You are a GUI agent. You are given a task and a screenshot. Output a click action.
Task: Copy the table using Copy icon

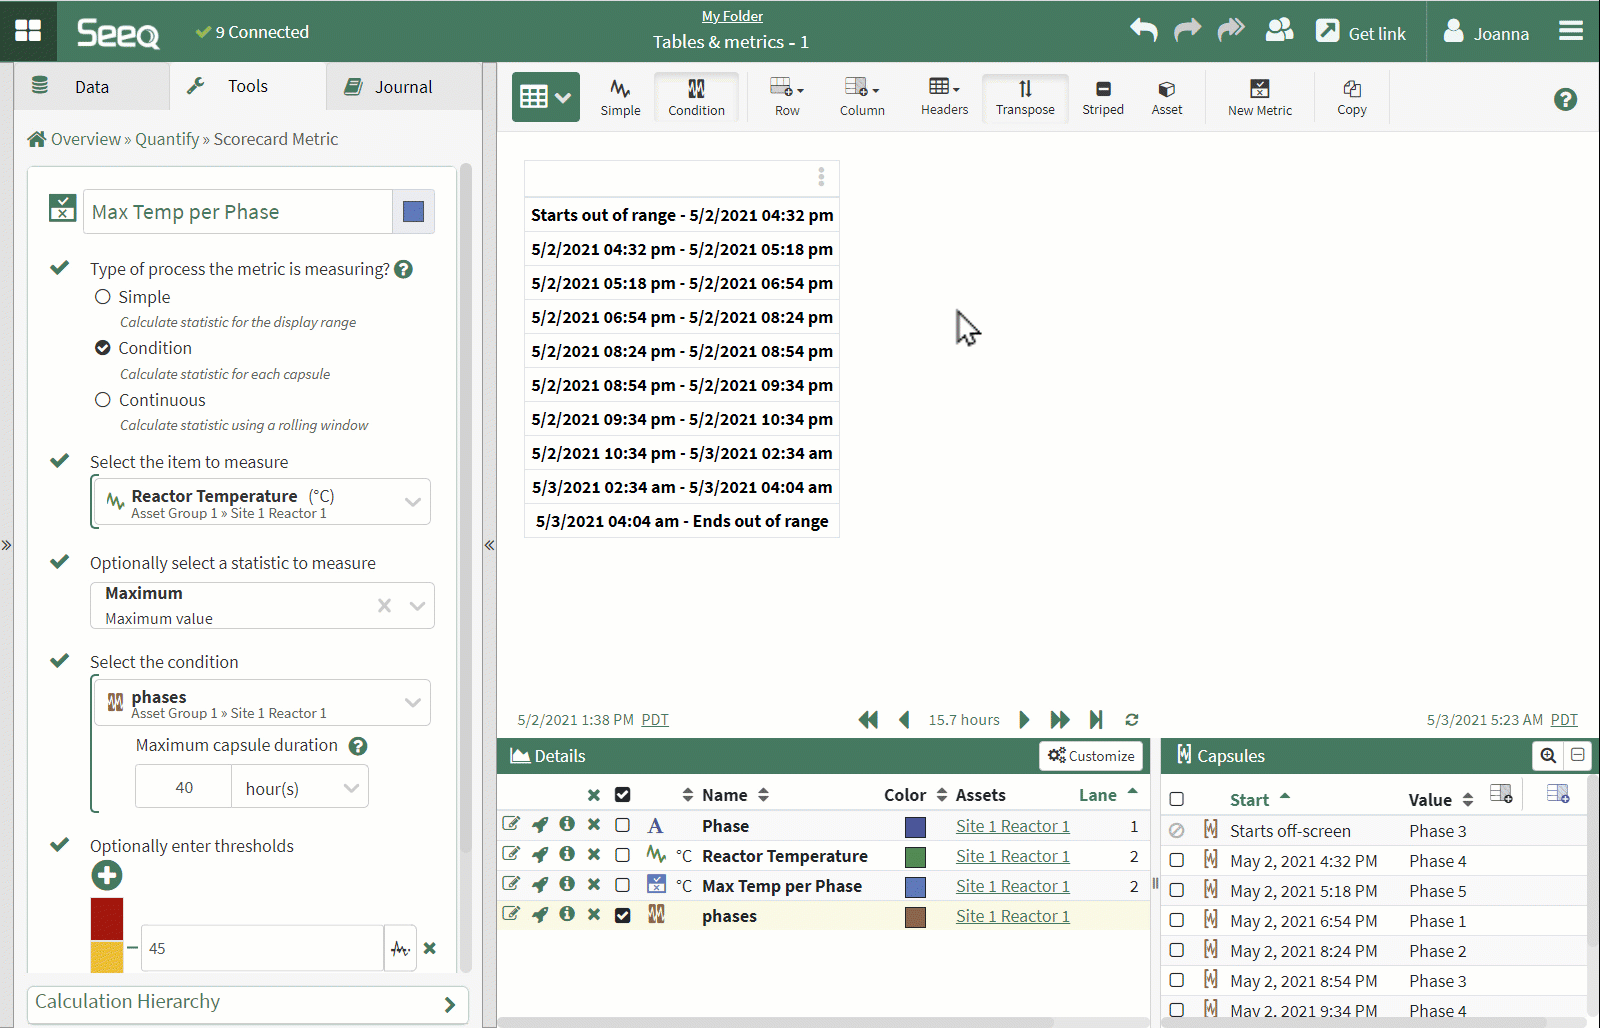pyautogui.click(x=1351, y=98)
